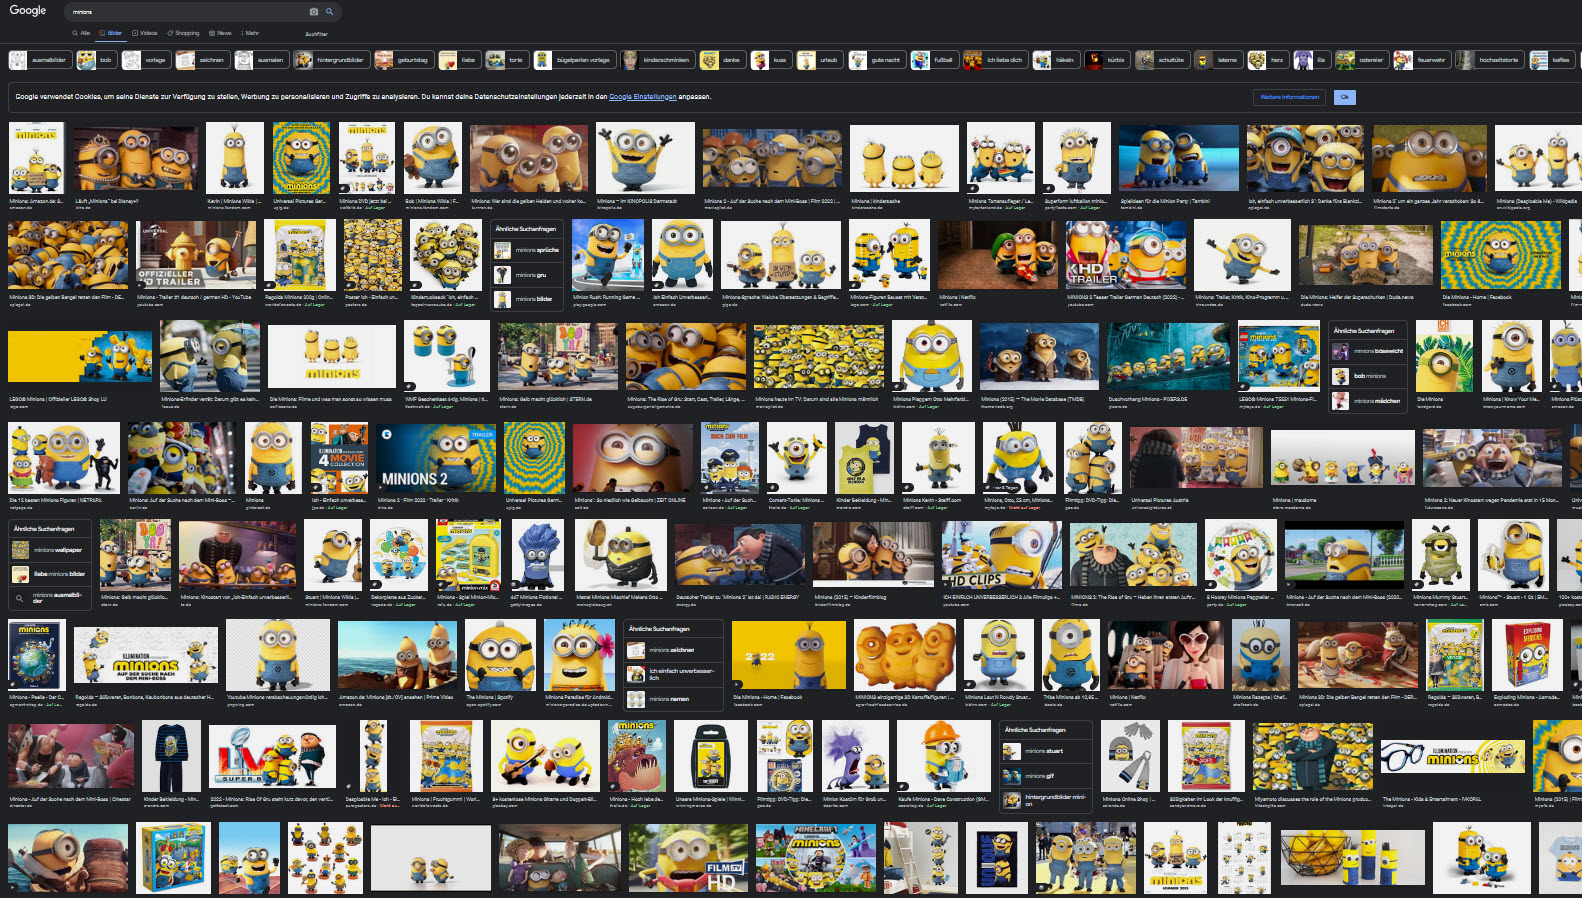Select the kuss suggestion chip
Image resolution: width=1582 pixels, height=898 pixels.
771,60
